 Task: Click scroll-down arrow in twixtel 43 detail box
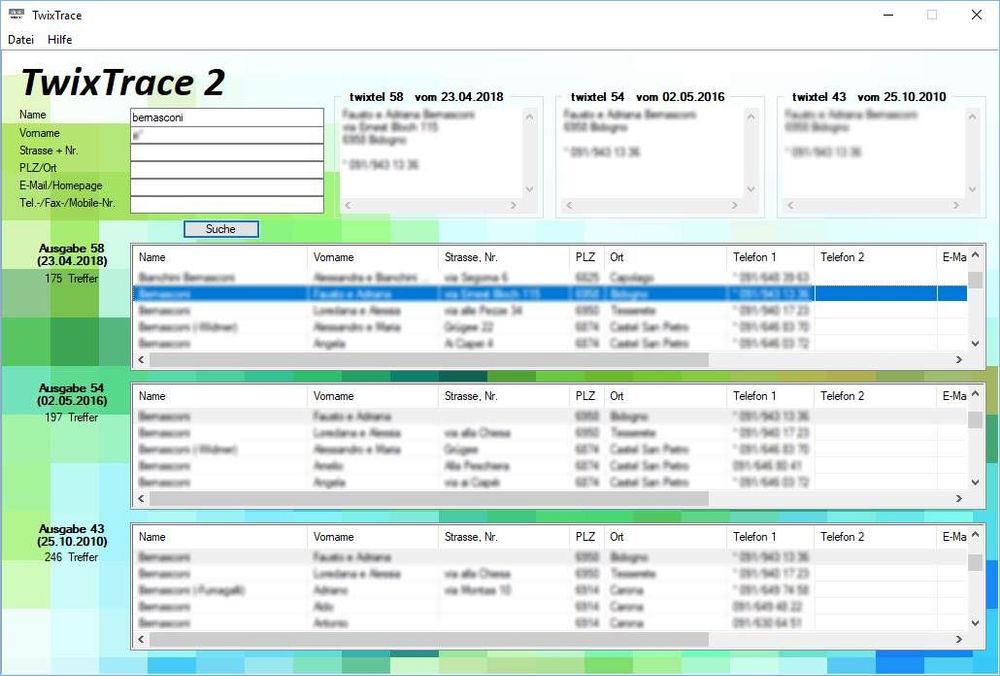(972, 189)
